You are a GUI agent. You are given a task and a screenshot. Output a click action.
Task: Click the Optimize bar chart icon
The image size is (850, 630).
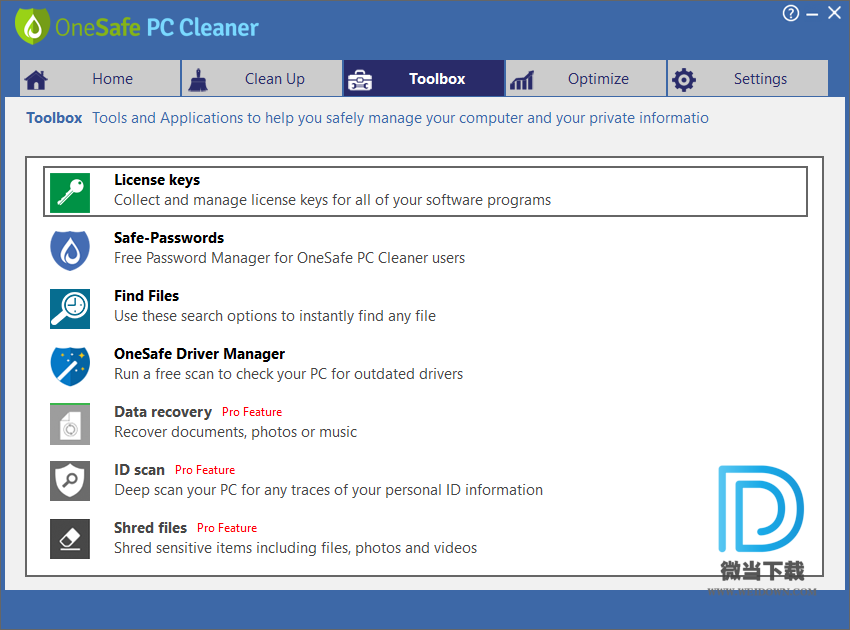pos(521,80)
